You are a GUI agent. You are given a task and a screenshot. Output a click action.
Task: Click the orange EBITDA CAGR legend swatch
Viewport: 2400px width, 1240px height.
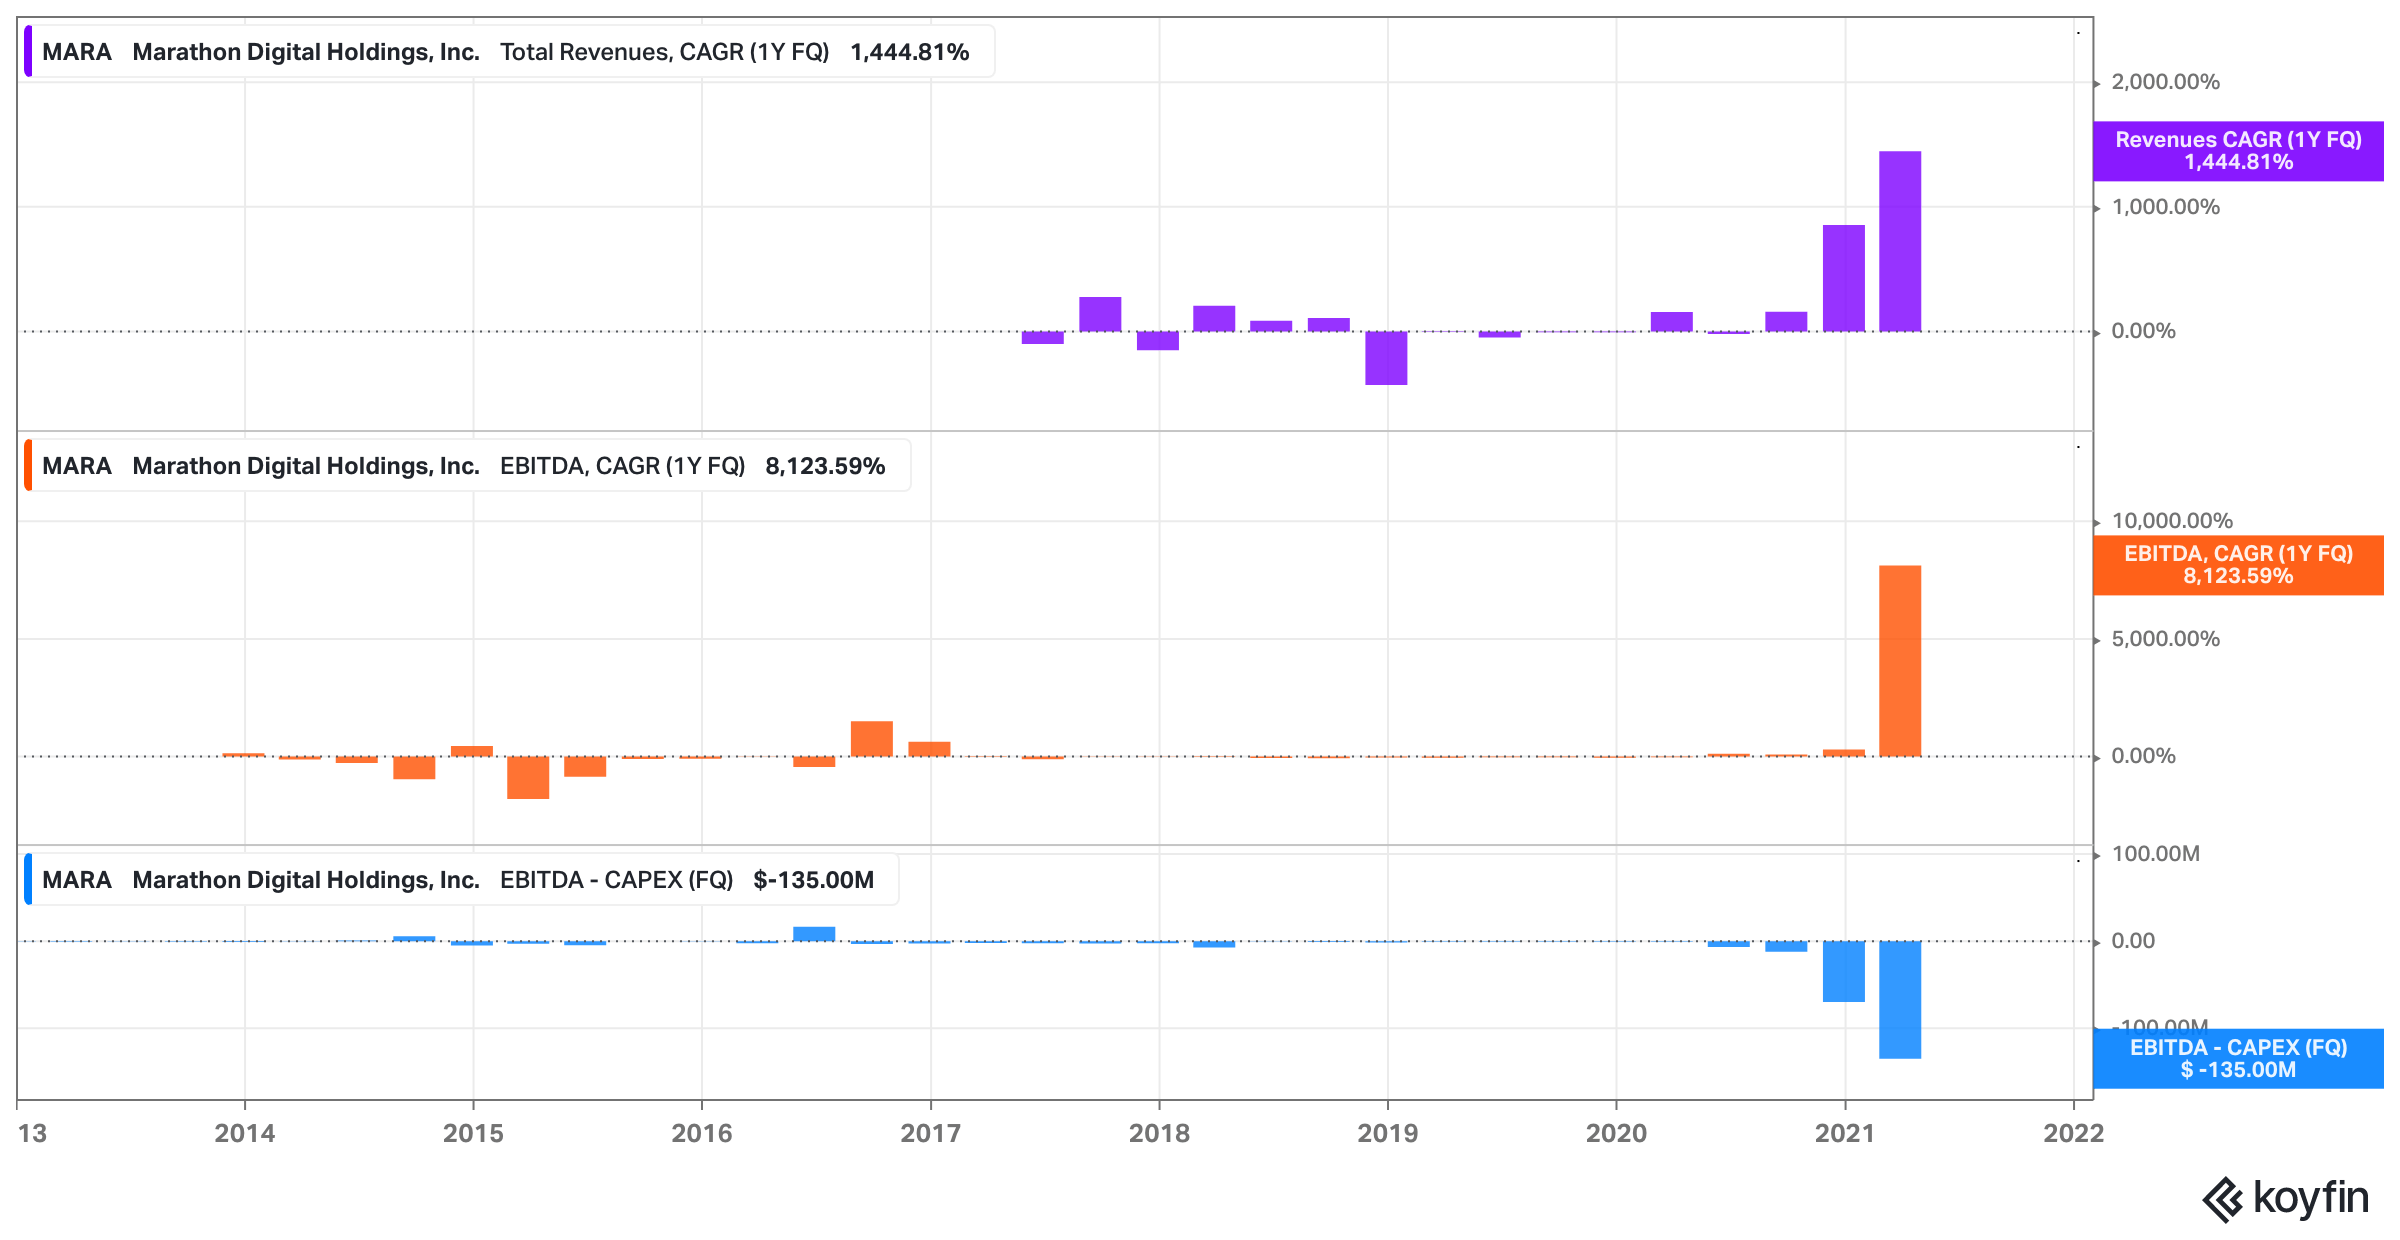(x=28, y=466)
